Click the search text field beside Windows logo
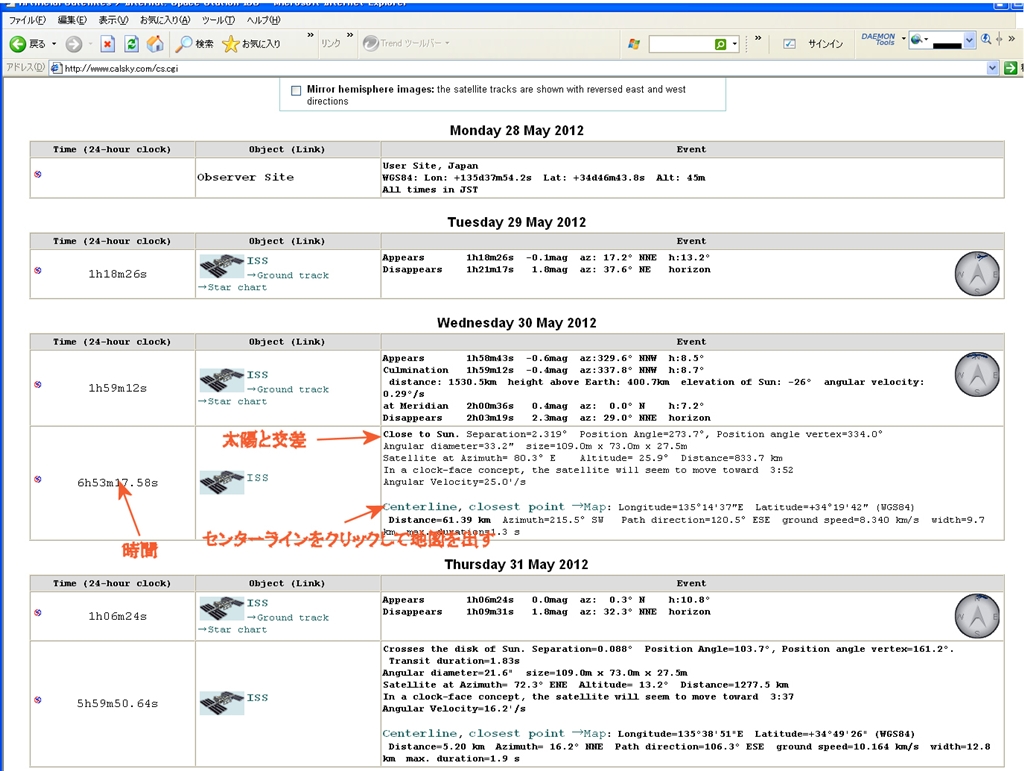 [x=680, y=44]
